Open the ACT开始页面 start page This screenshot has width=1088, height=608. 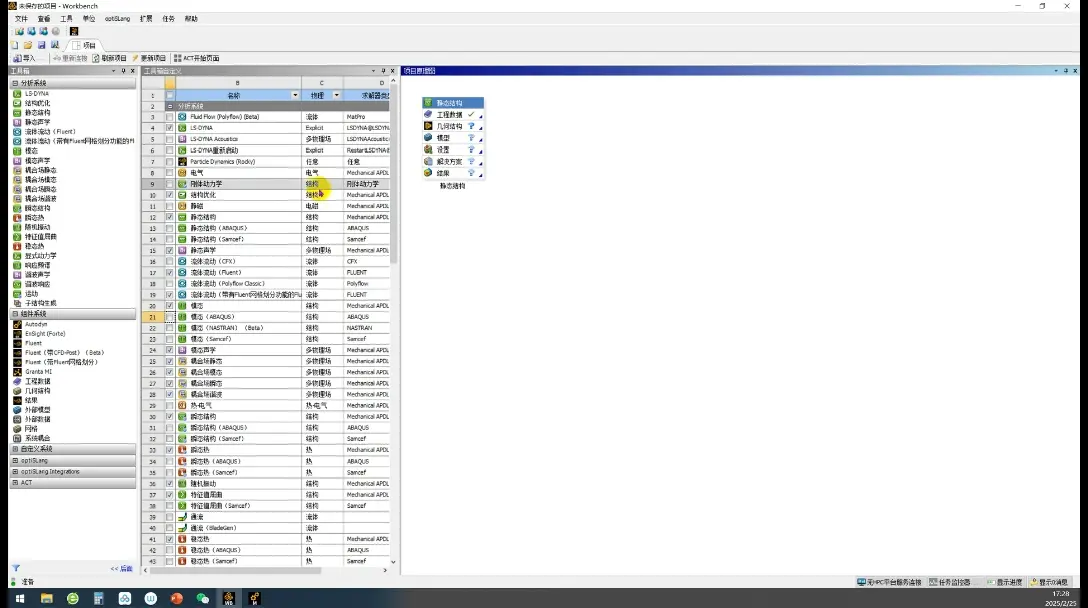click(196, 58)
